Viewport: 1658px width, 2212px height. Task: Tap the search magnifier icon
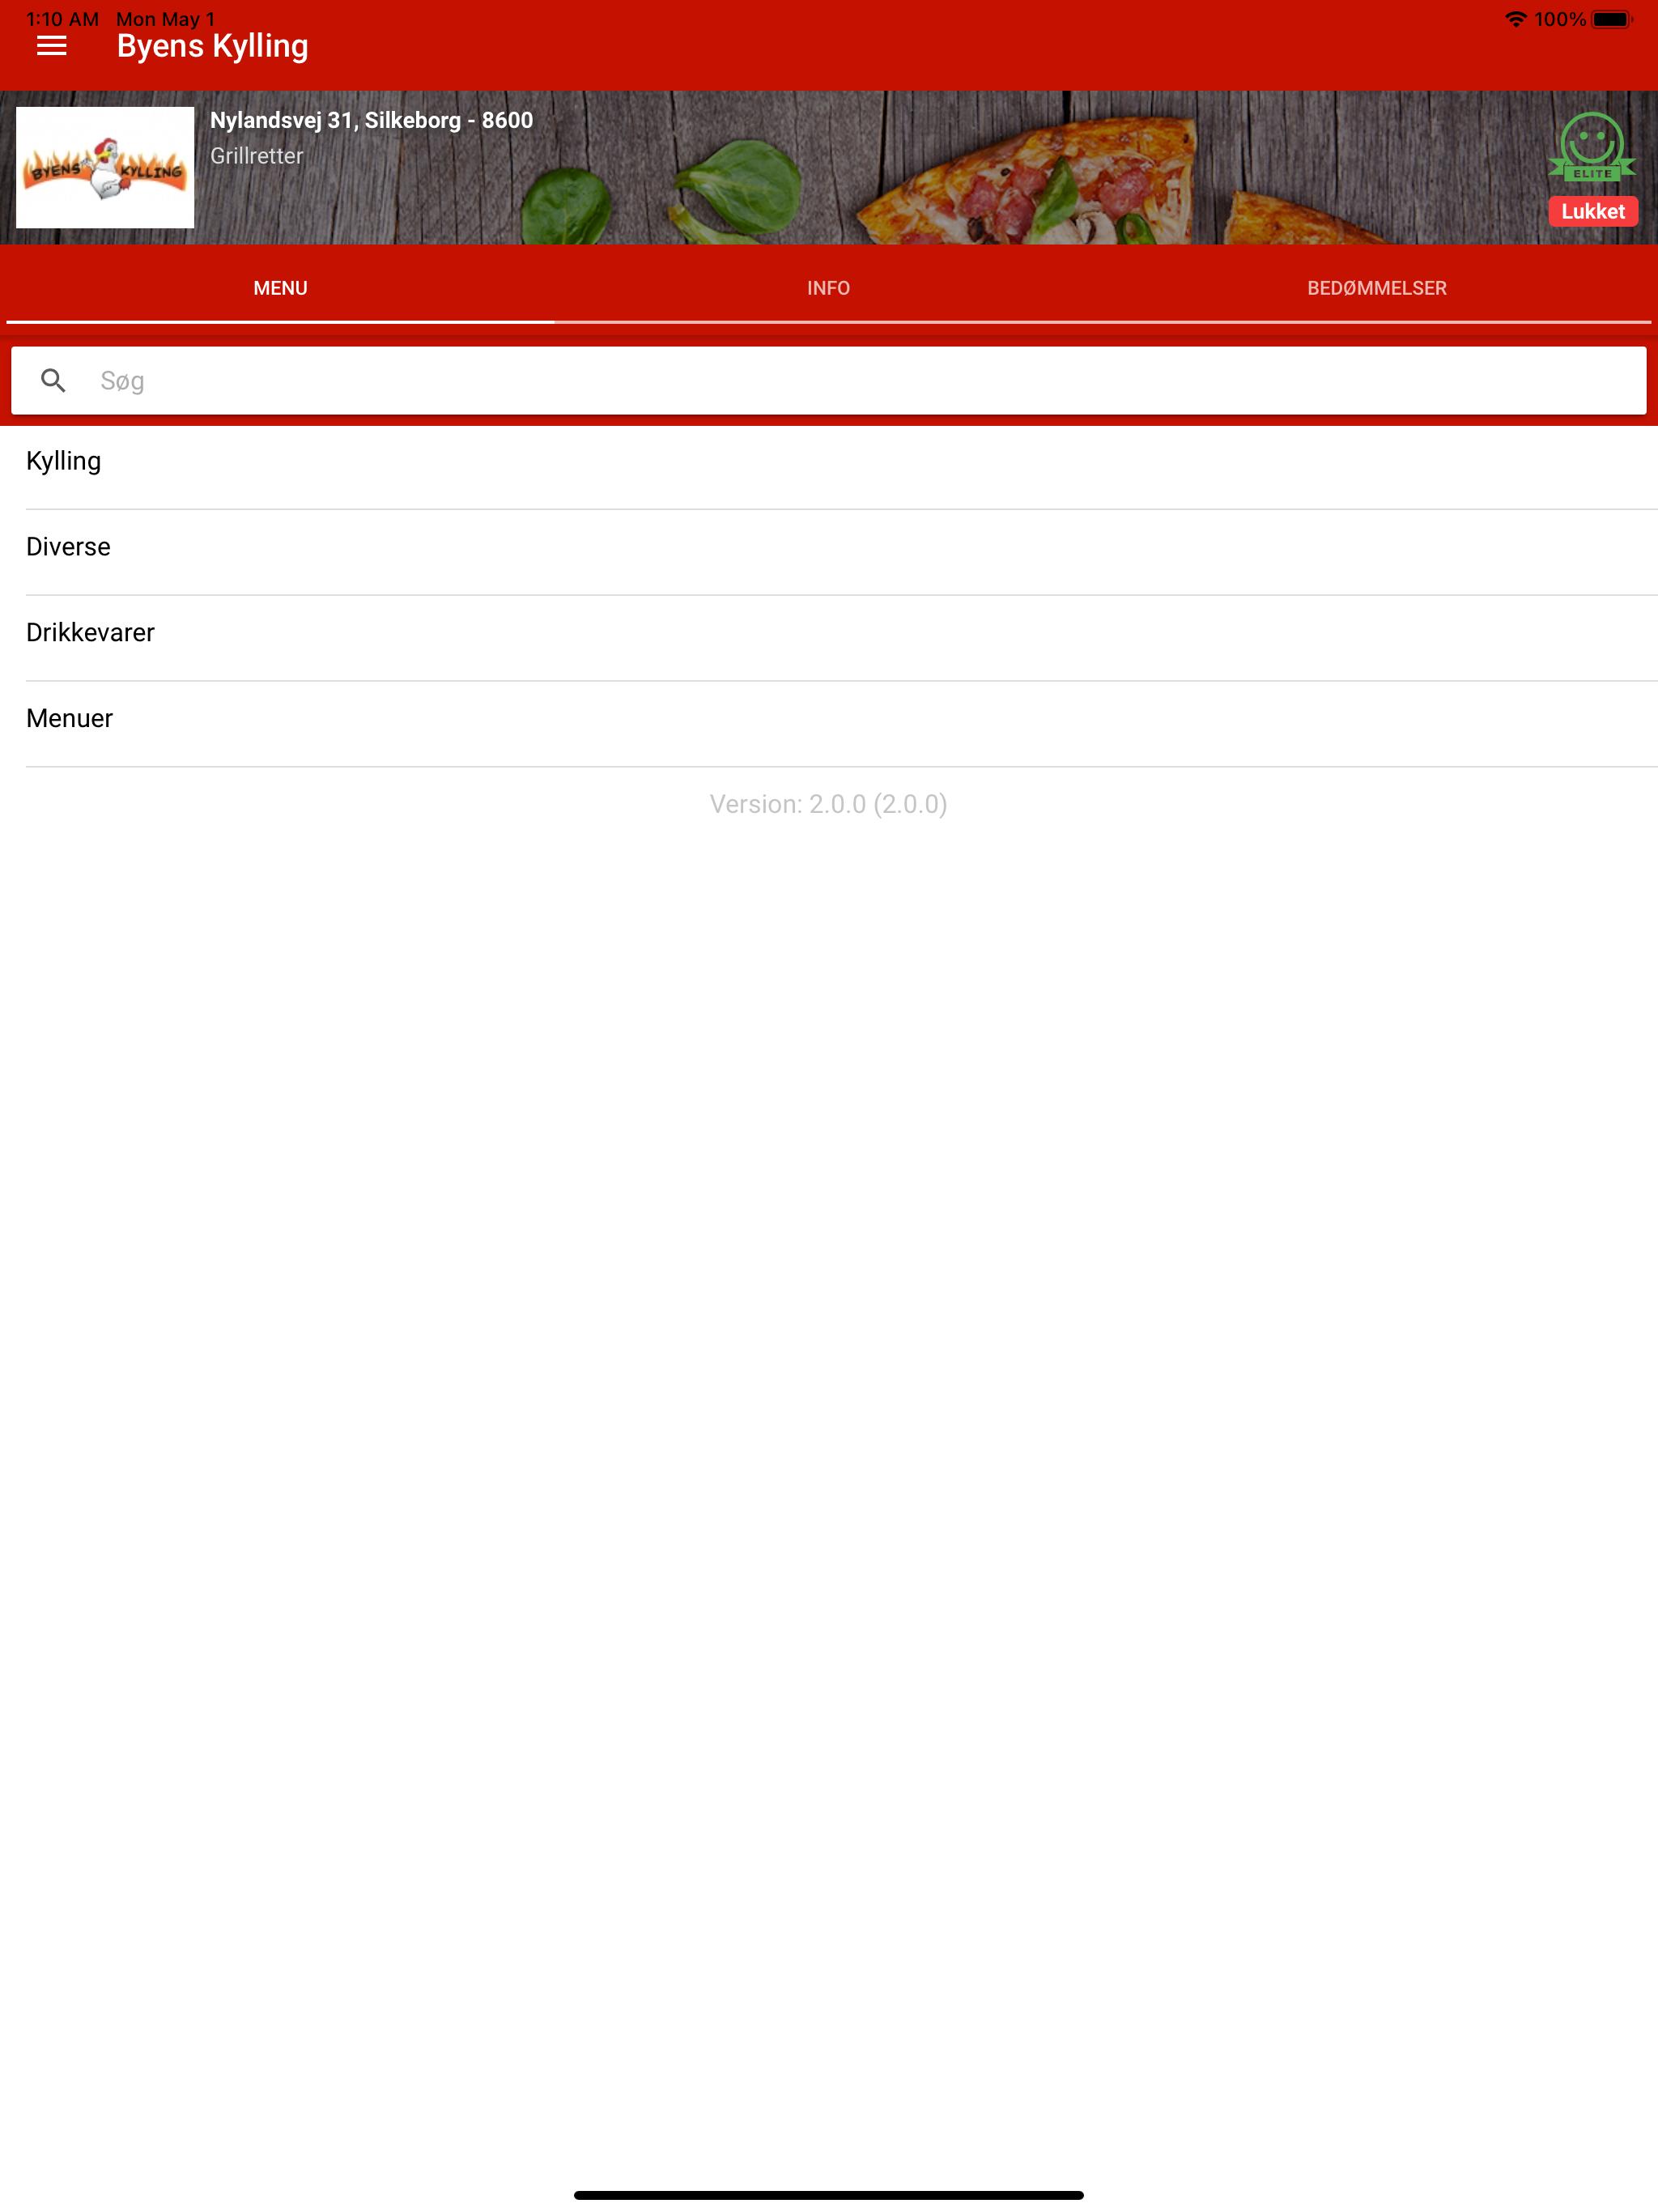coord(53,380)
